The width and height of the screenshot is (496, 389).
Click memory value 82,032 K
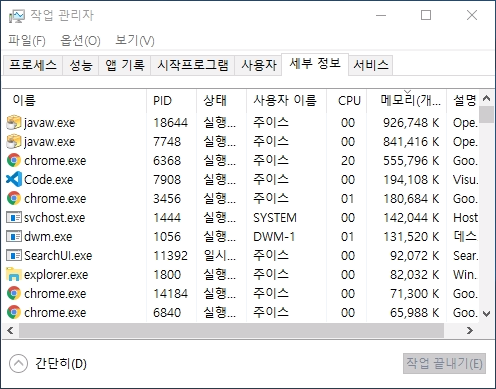415,275
